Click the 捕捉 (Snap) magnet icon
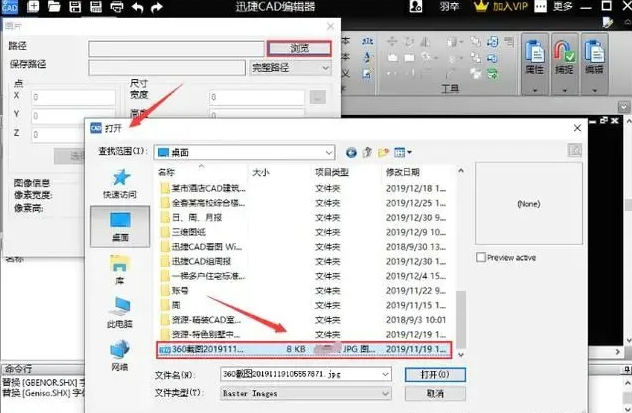The image size is (632, 413). click(x=566, y=56)
